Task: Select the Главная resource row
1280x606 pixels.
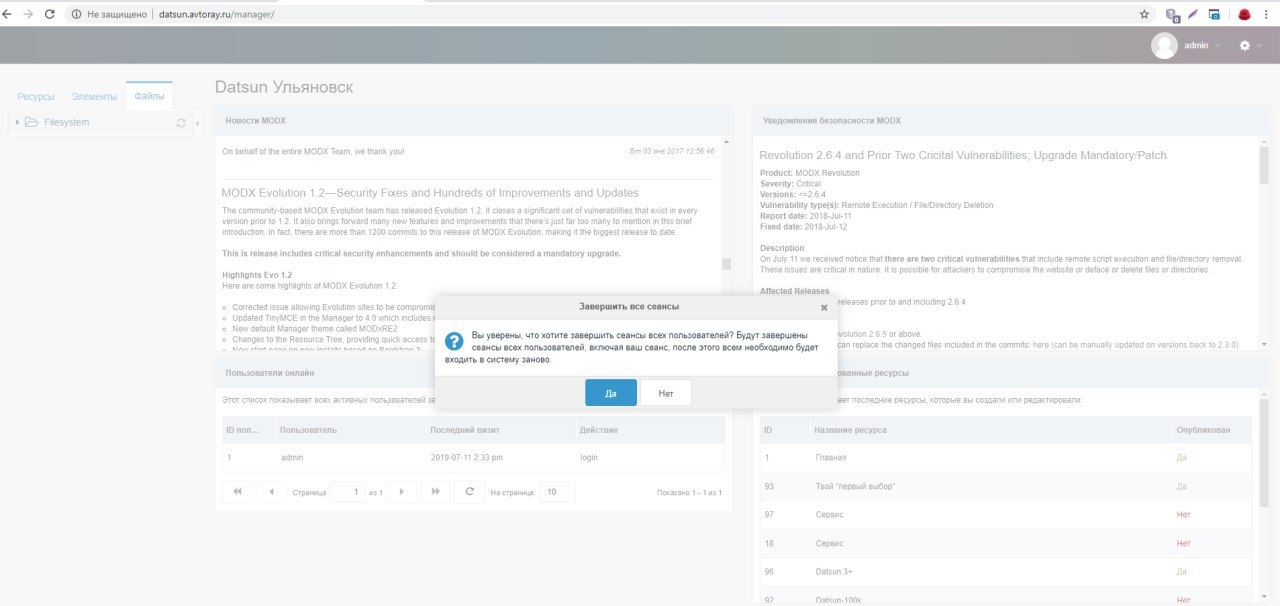Action: (x=1005, y=457)
